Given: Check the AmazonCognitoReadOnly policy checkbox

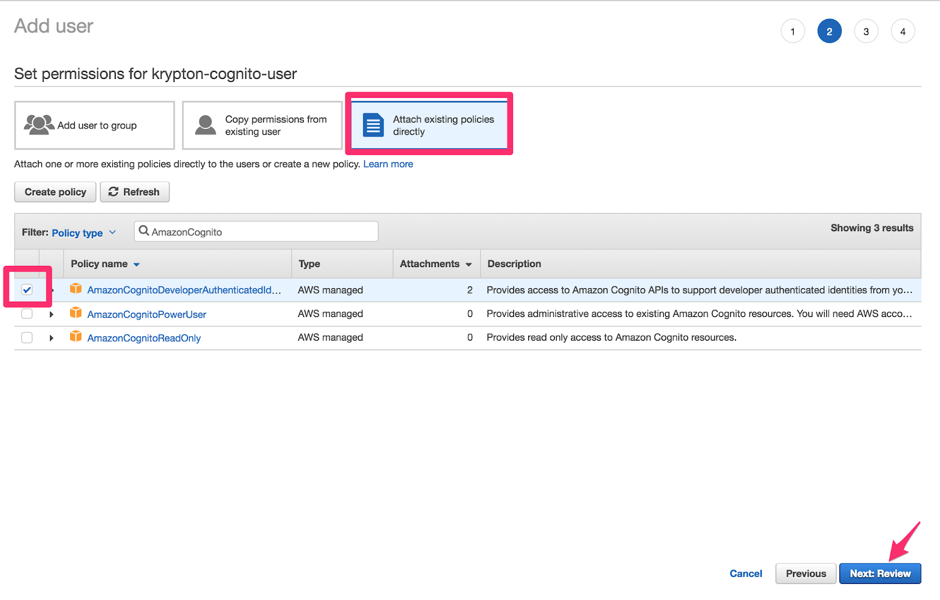Looking at the screenshot, I should click(x=27, y=338).
